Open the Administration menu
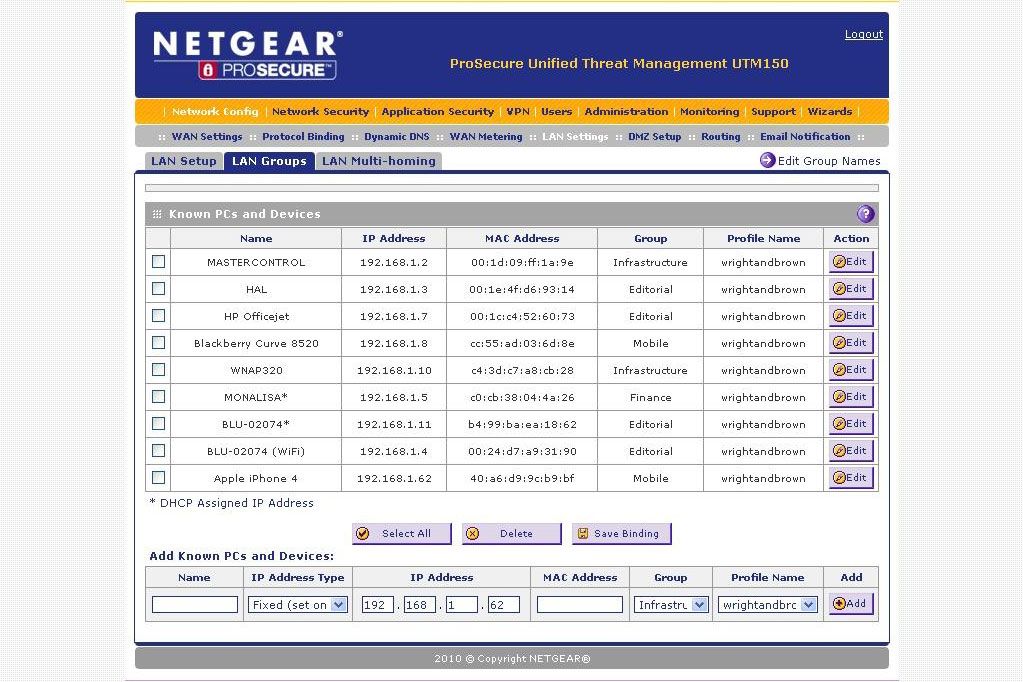This screenshot has height=682, width=1023. 626,112
